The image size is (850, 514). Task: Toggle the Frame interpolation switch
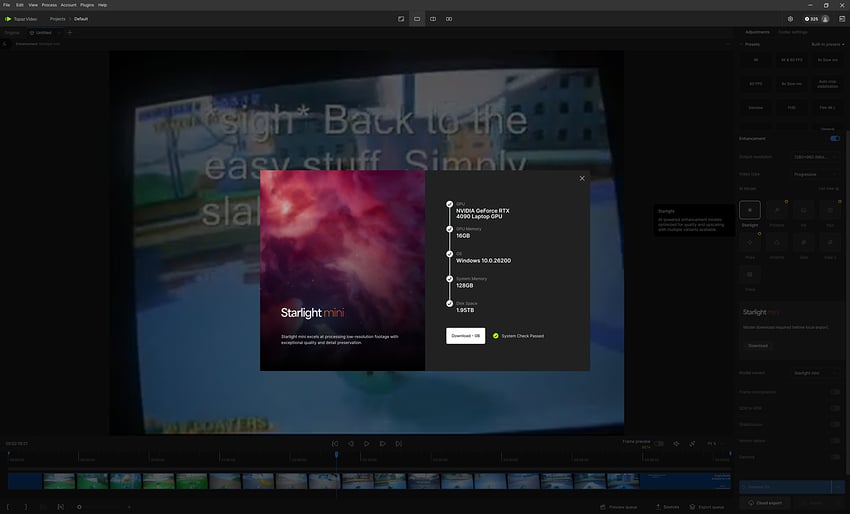[835, 391]
